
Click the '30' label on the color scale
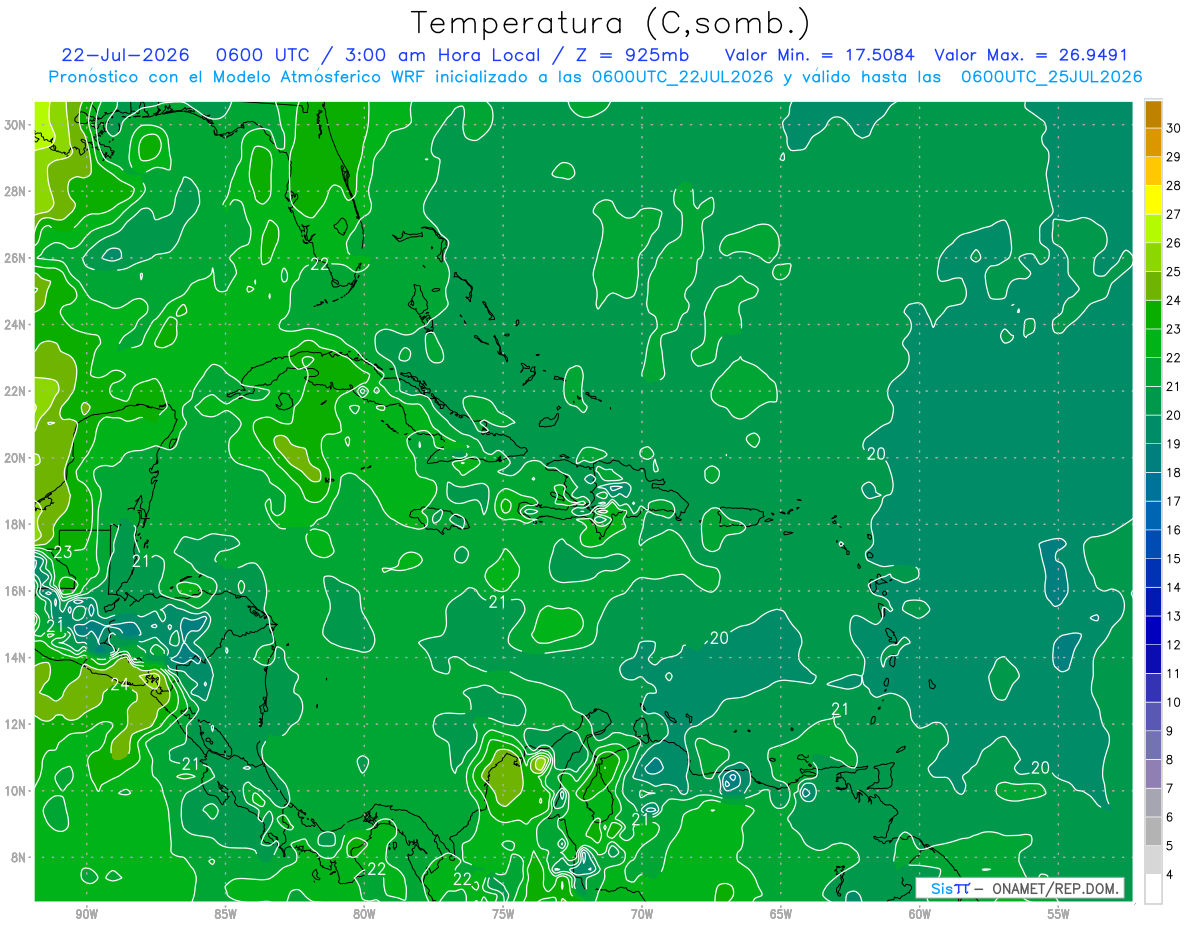(1173, 128)
